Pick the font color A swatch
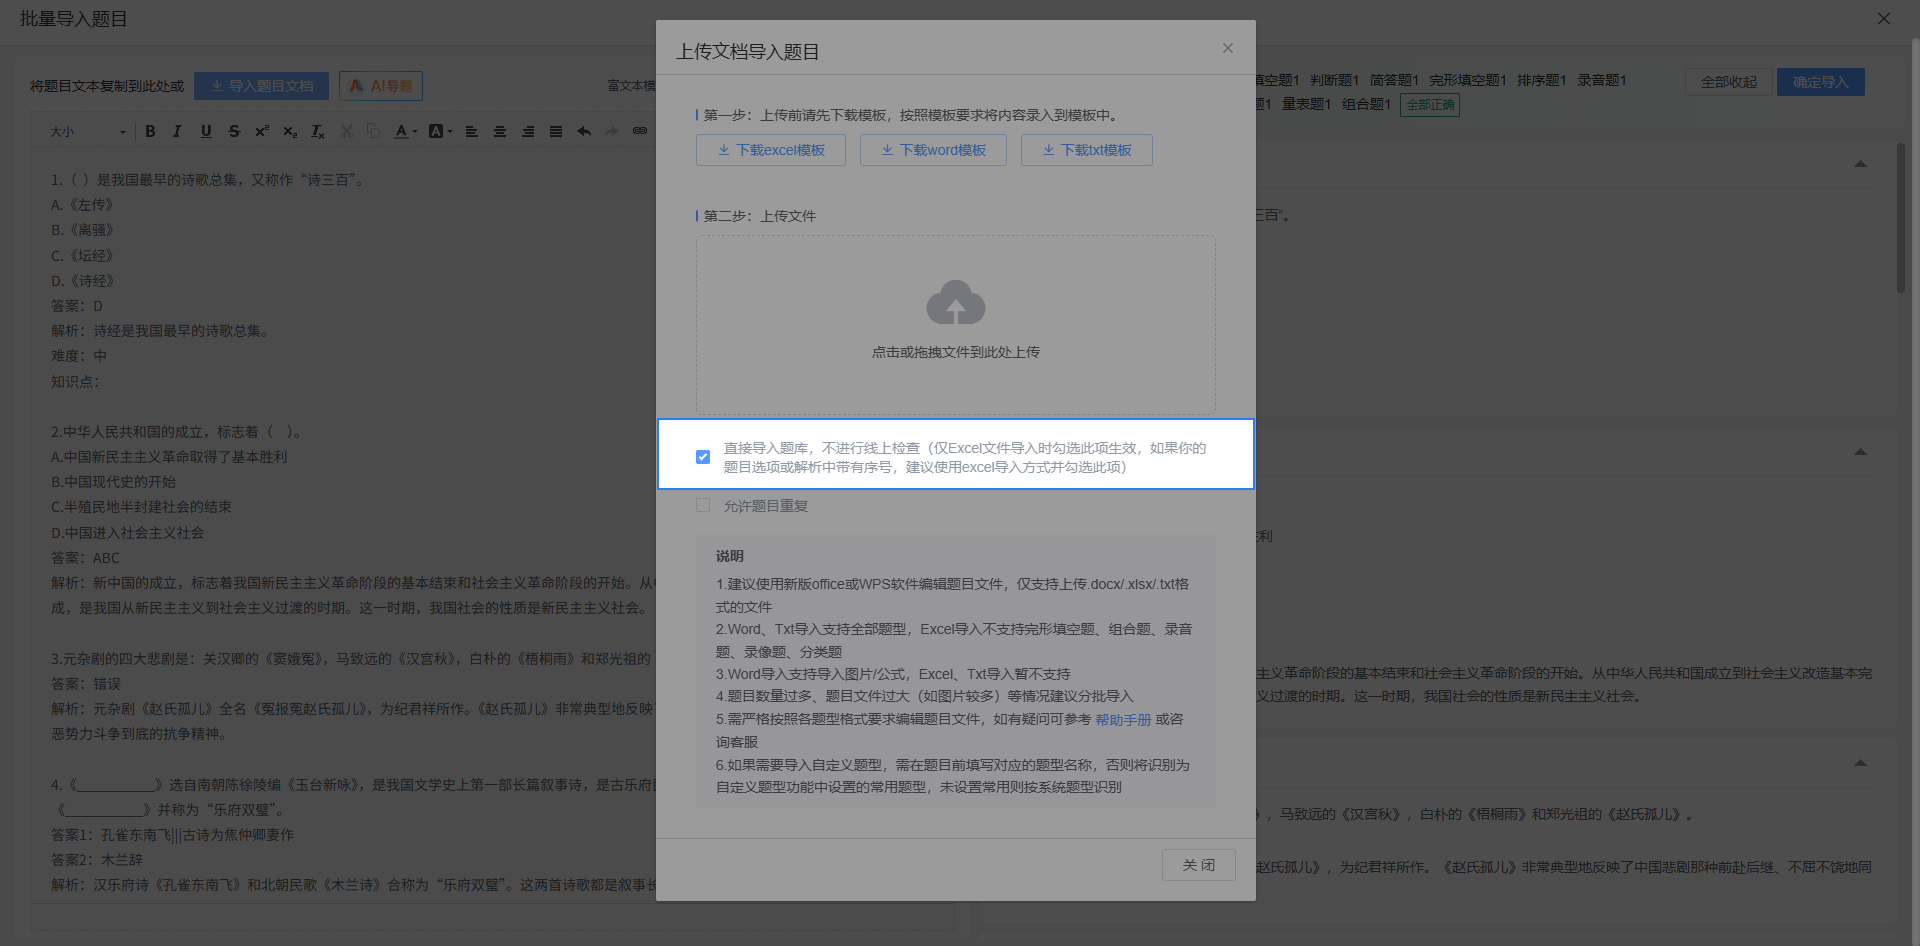 (401, 131)
